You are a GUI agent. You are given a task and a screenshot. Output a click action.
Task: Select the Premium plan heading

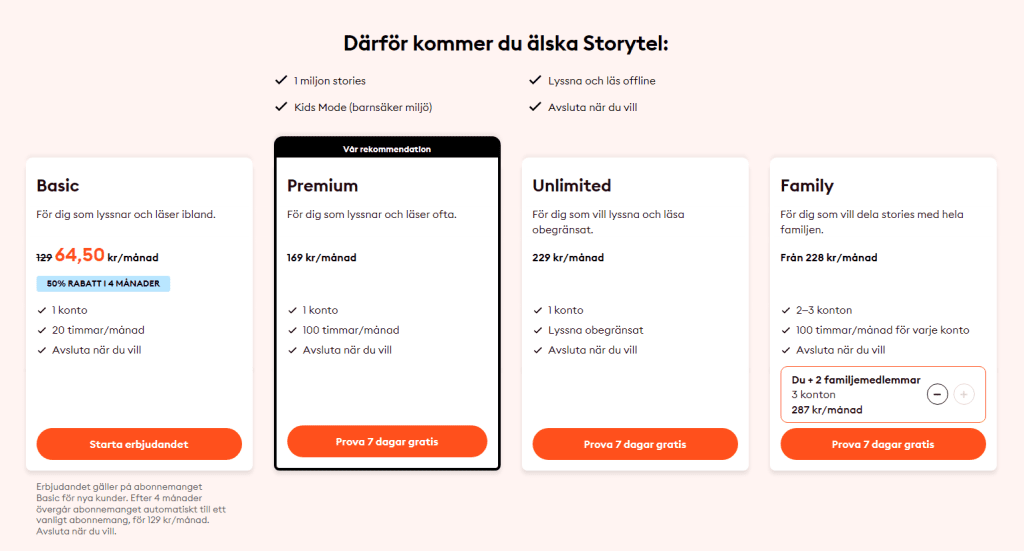323,185
